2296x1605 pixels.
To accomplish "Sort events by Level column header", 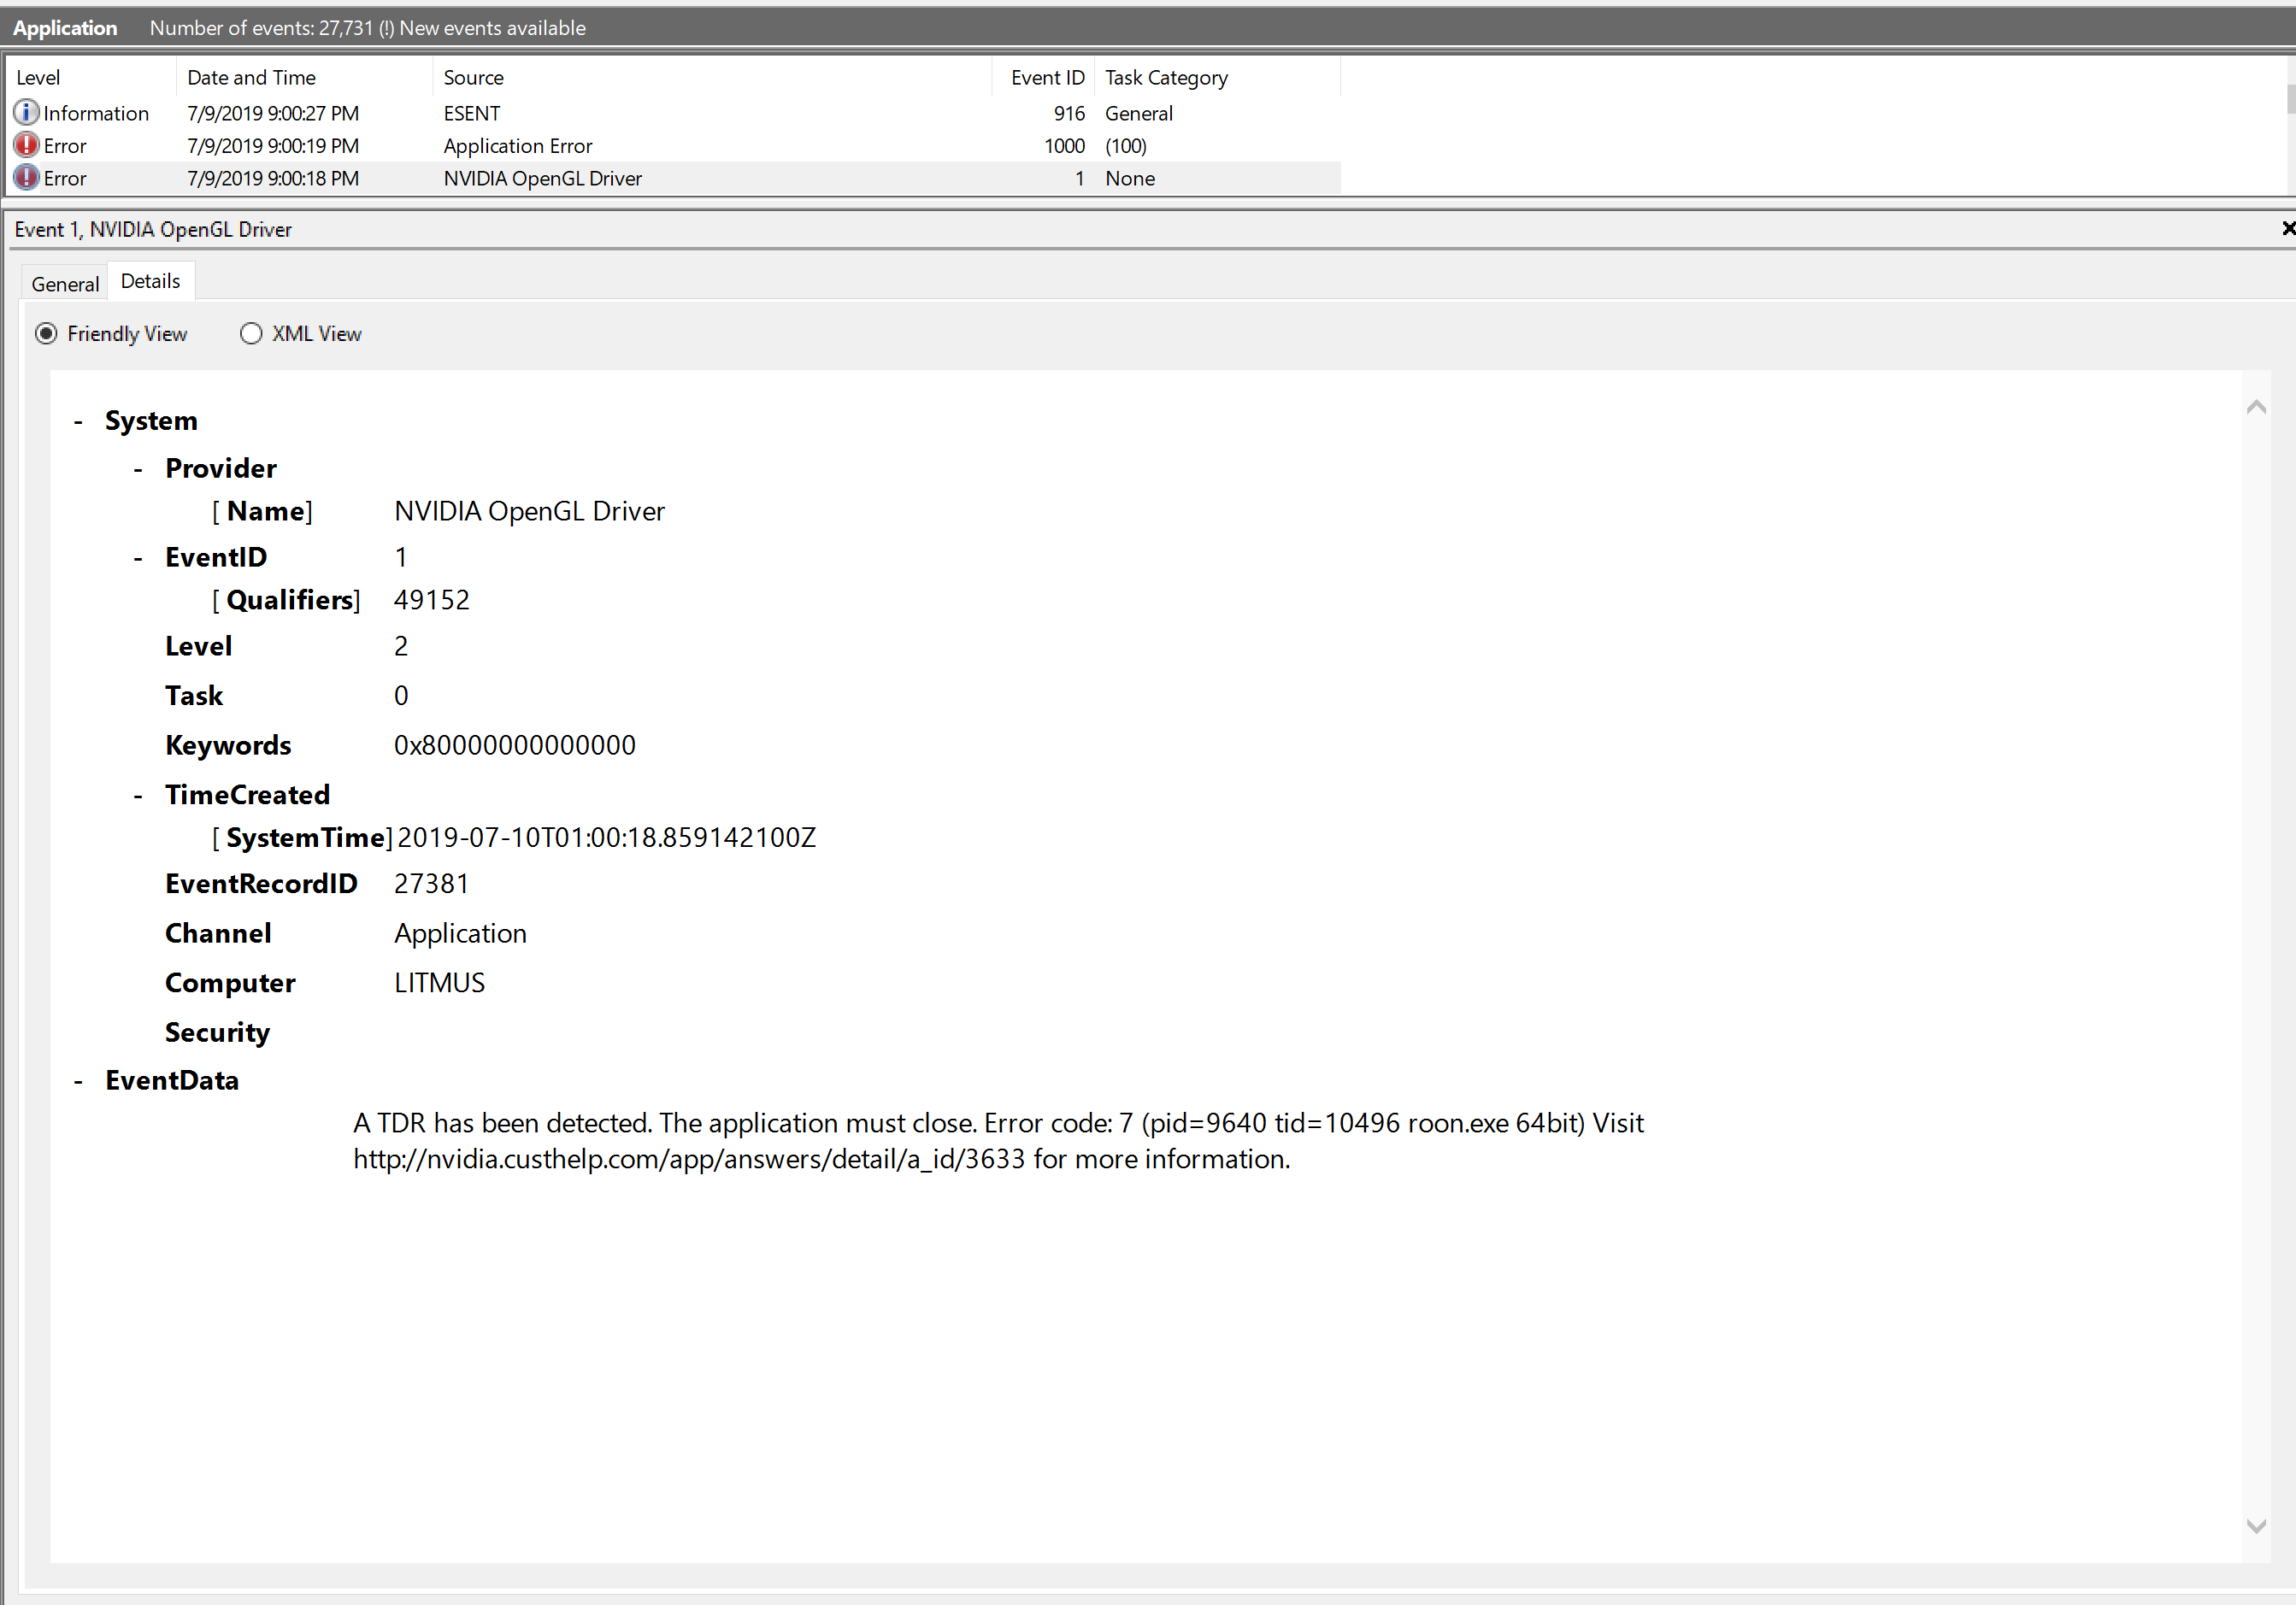I will [92, 77].
